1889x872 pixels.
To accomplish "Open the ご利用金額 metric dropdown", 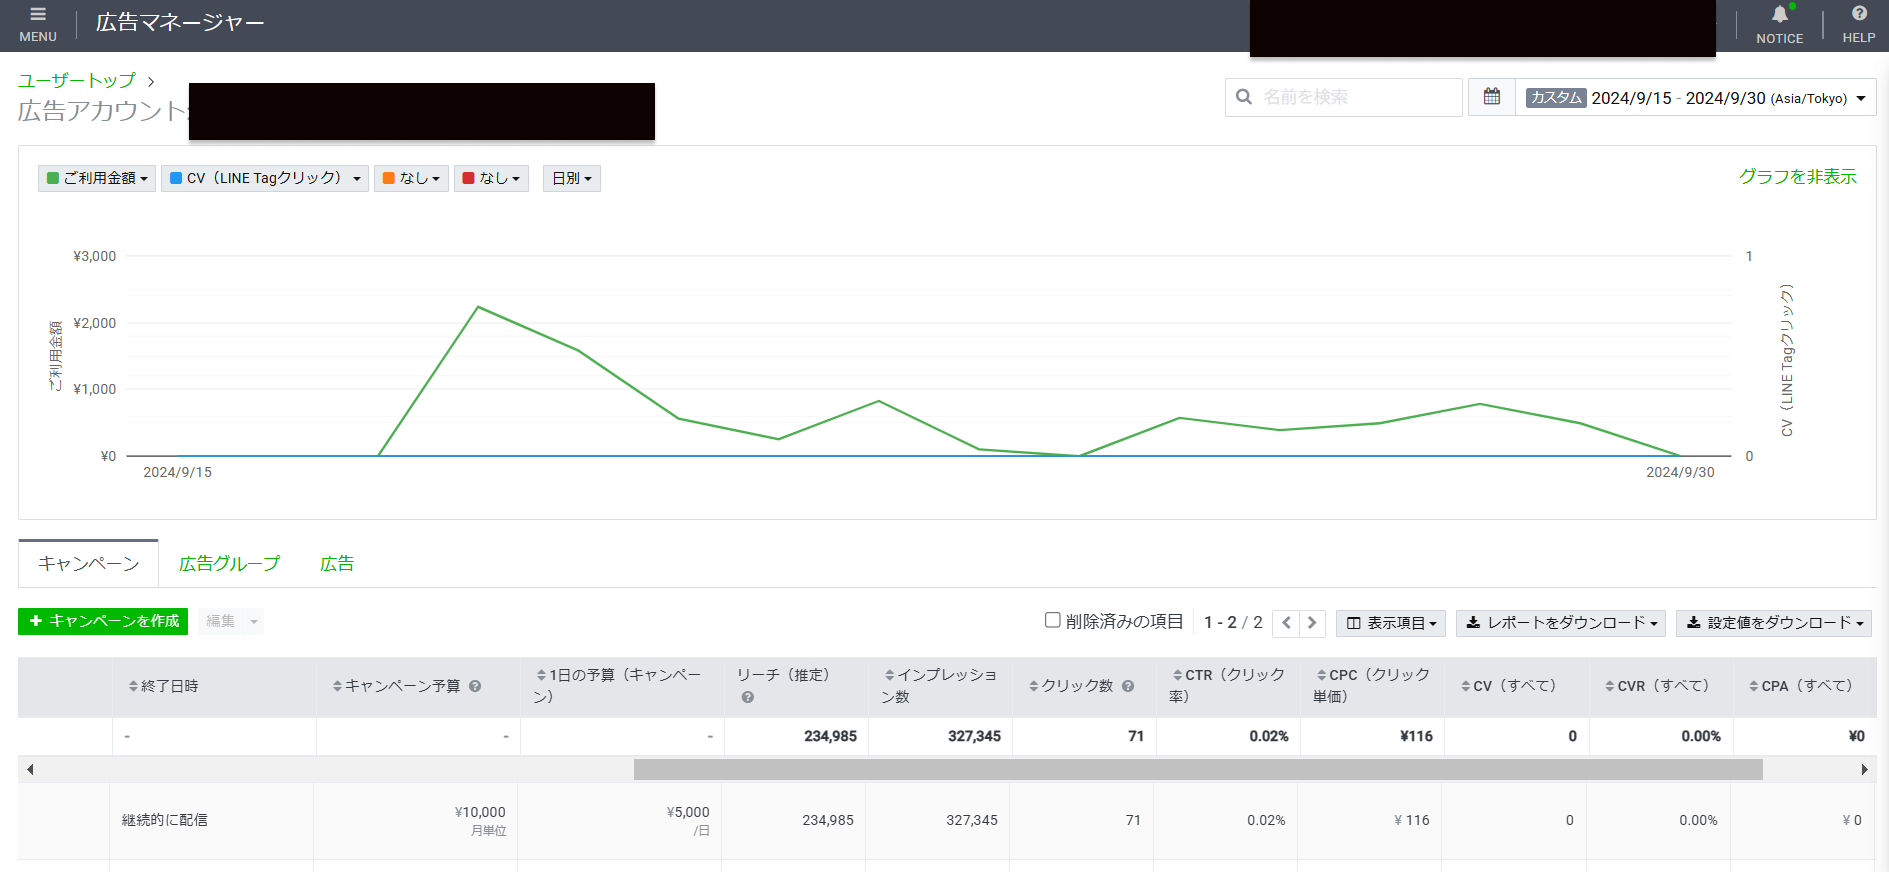I will [97, 178].
